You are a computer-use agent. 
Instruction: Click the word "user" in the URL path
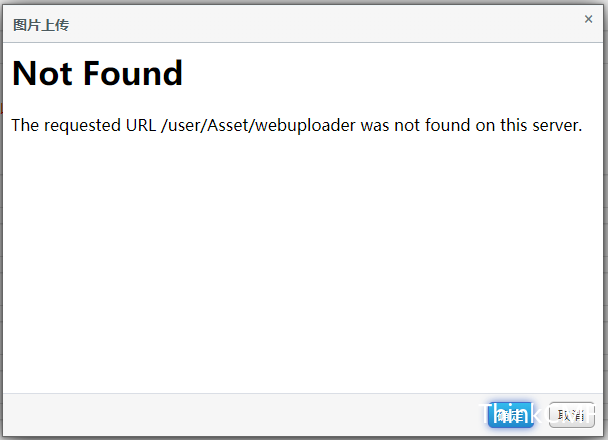coord(182,126)
